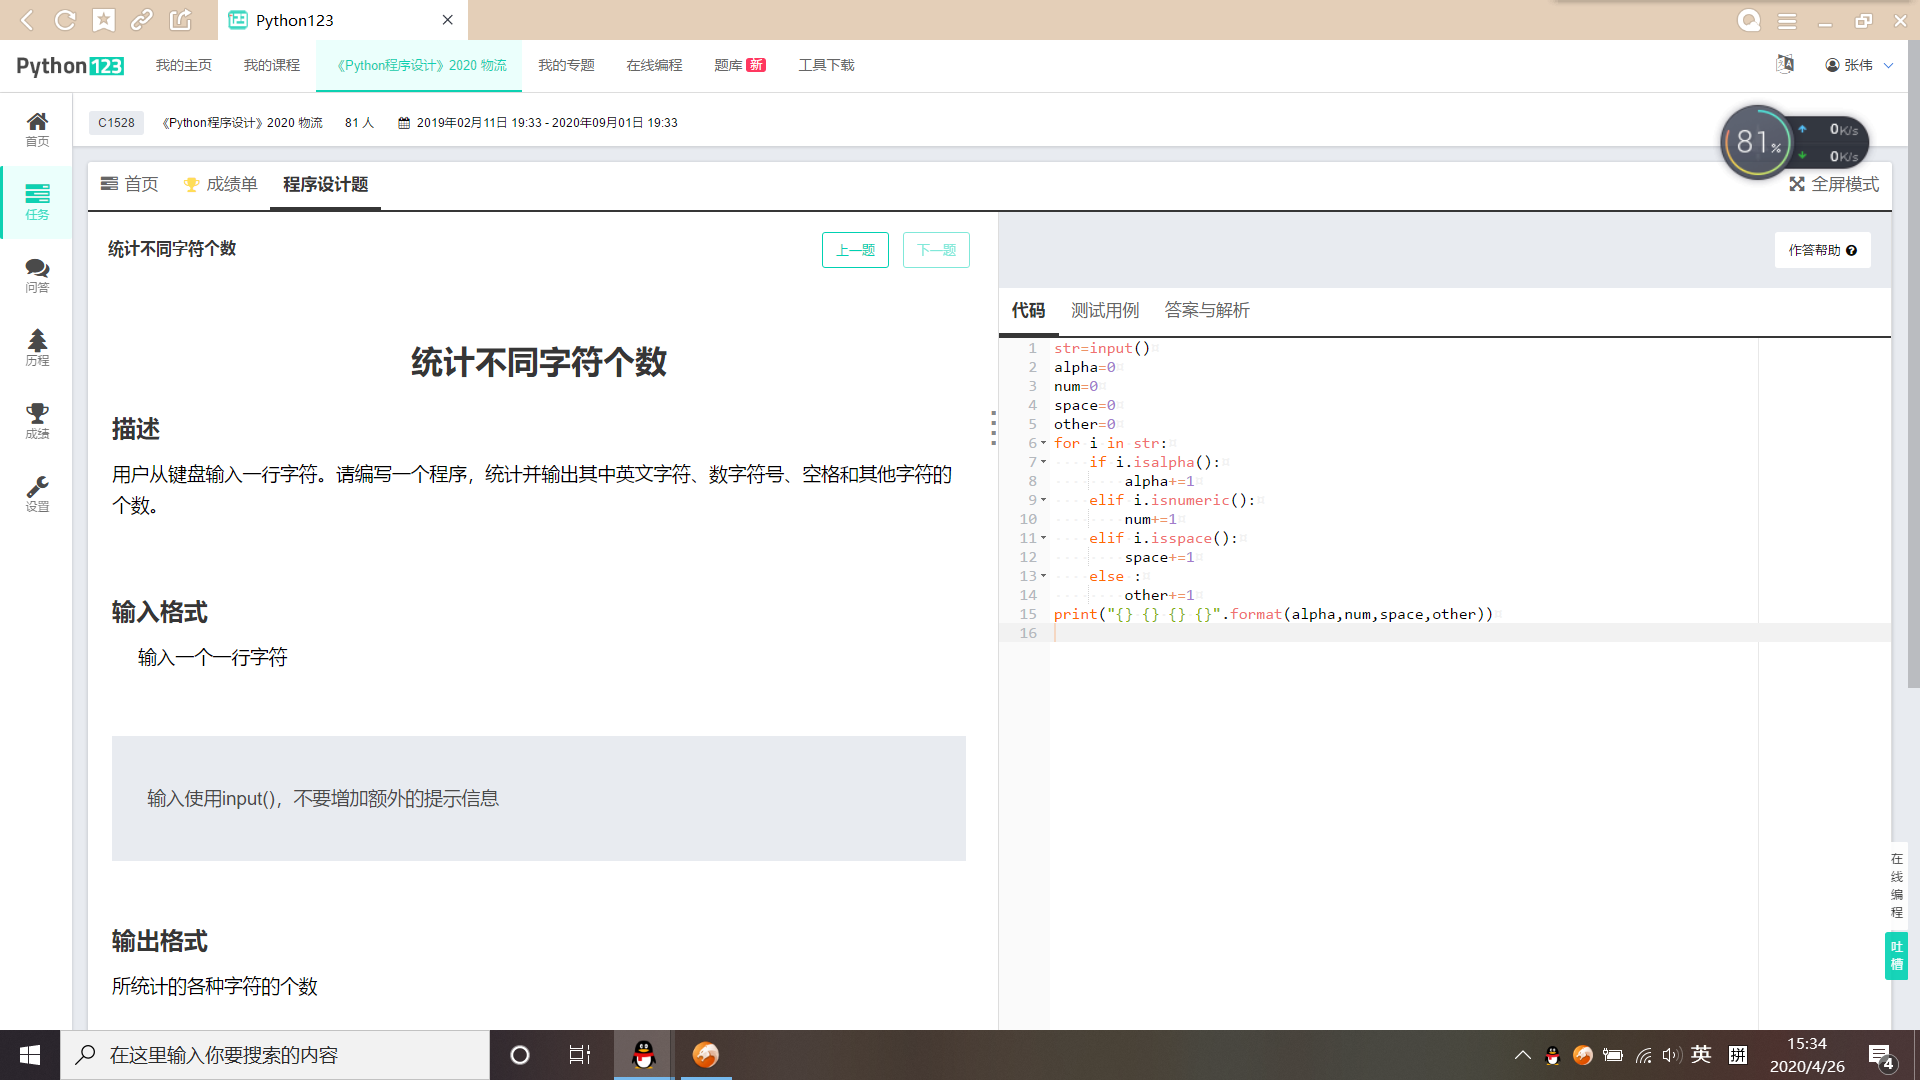Switch to the 测试用例 tab
Viewport: 1920px width, 1080px height.
[x=1105, y=310]
